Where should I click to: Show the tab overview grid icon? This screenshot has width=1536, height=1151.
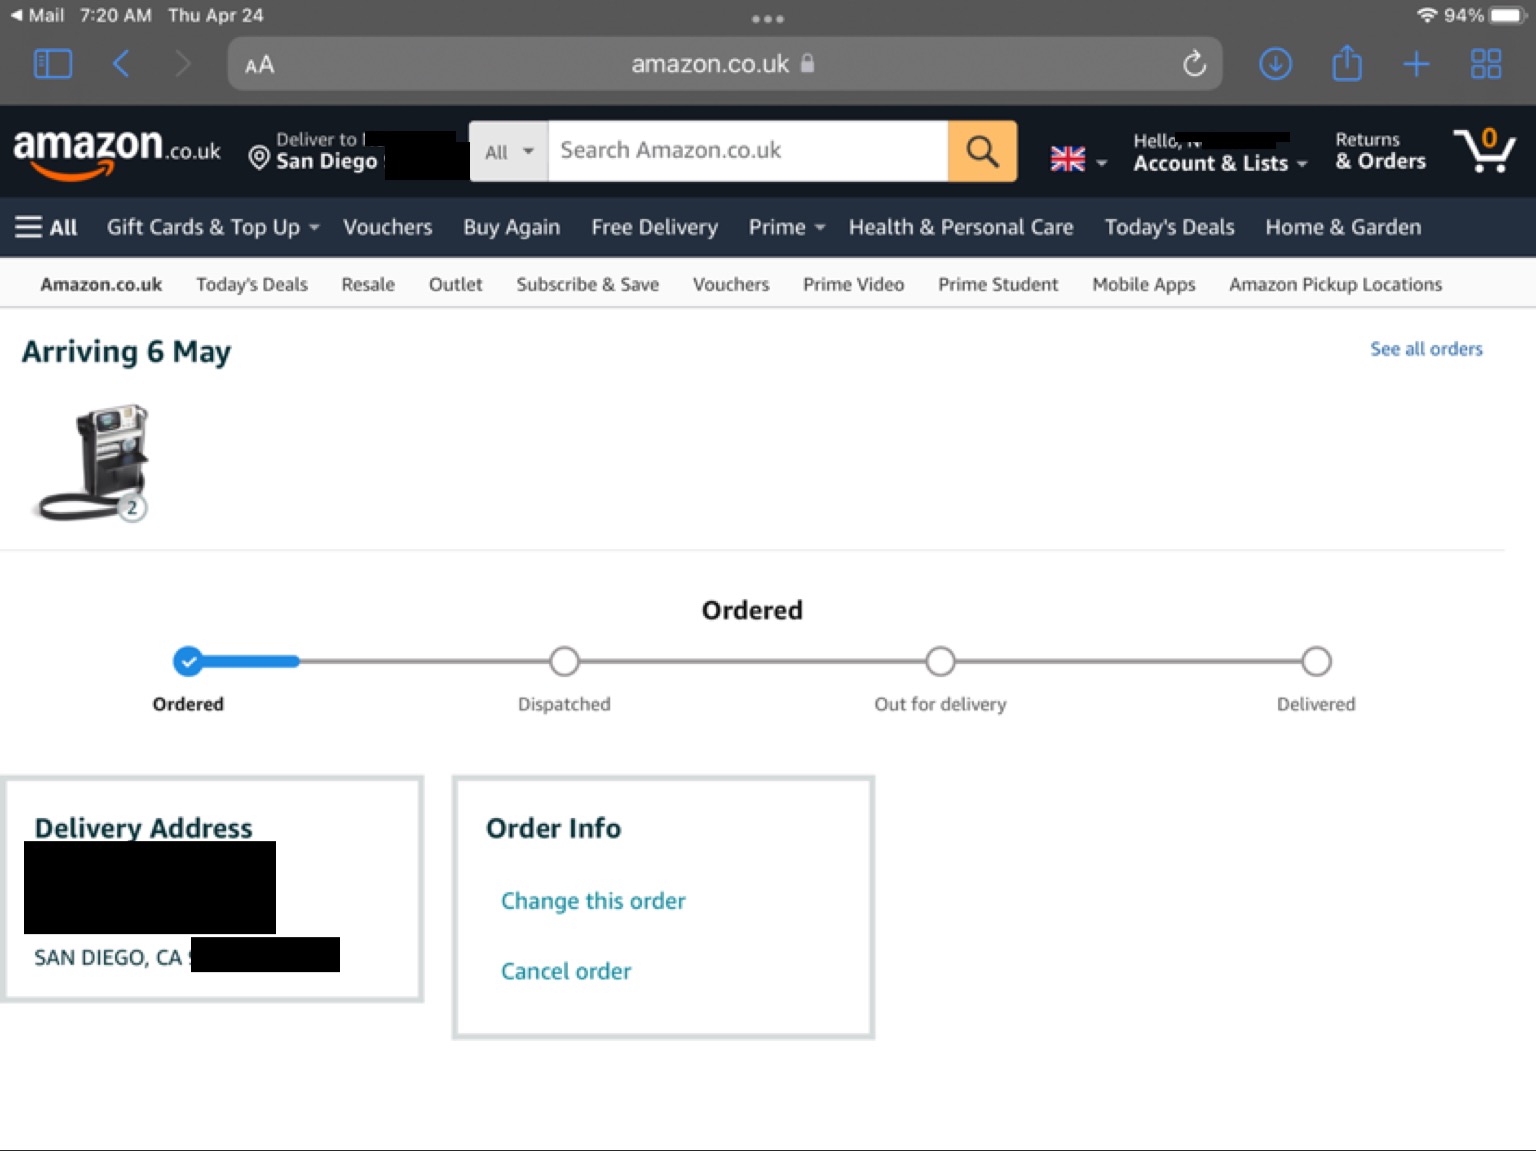[x=1486, y=64]
